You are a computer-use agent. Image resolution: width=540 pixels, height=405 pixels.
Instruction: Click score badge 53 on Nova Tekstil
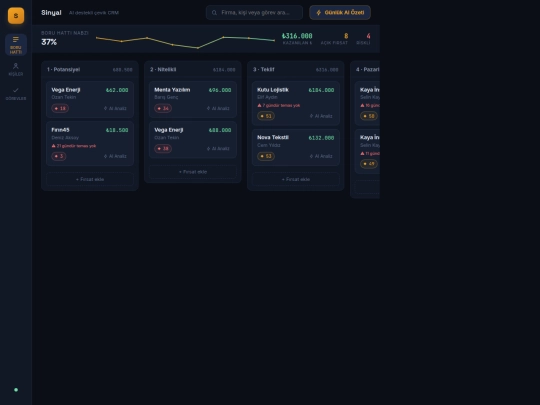click(x=266, y=156)
